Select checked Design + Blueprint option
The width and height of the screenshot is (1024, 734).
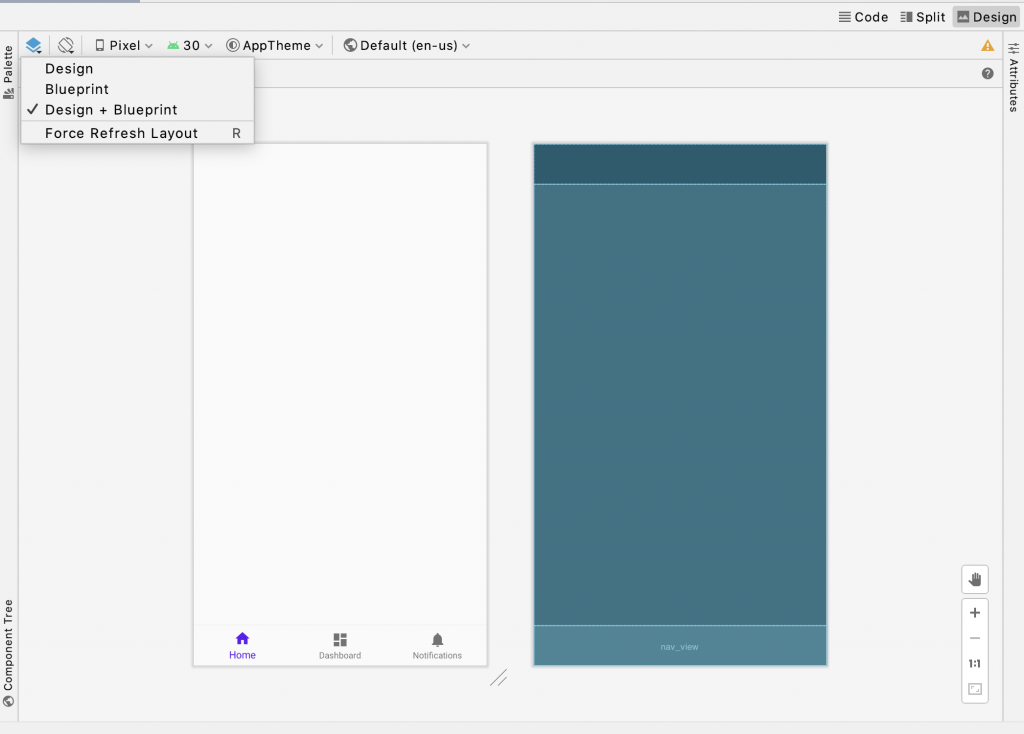click(137, 110)
